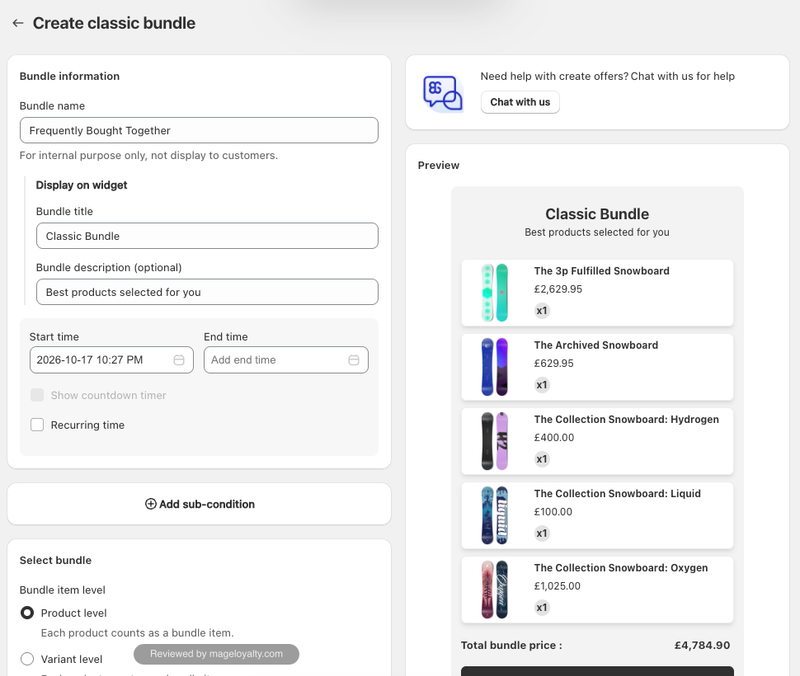This screenshot has width=800, height=676.
Task: Click the text 'The Archived Snowboard'
Action: (596, 345)
